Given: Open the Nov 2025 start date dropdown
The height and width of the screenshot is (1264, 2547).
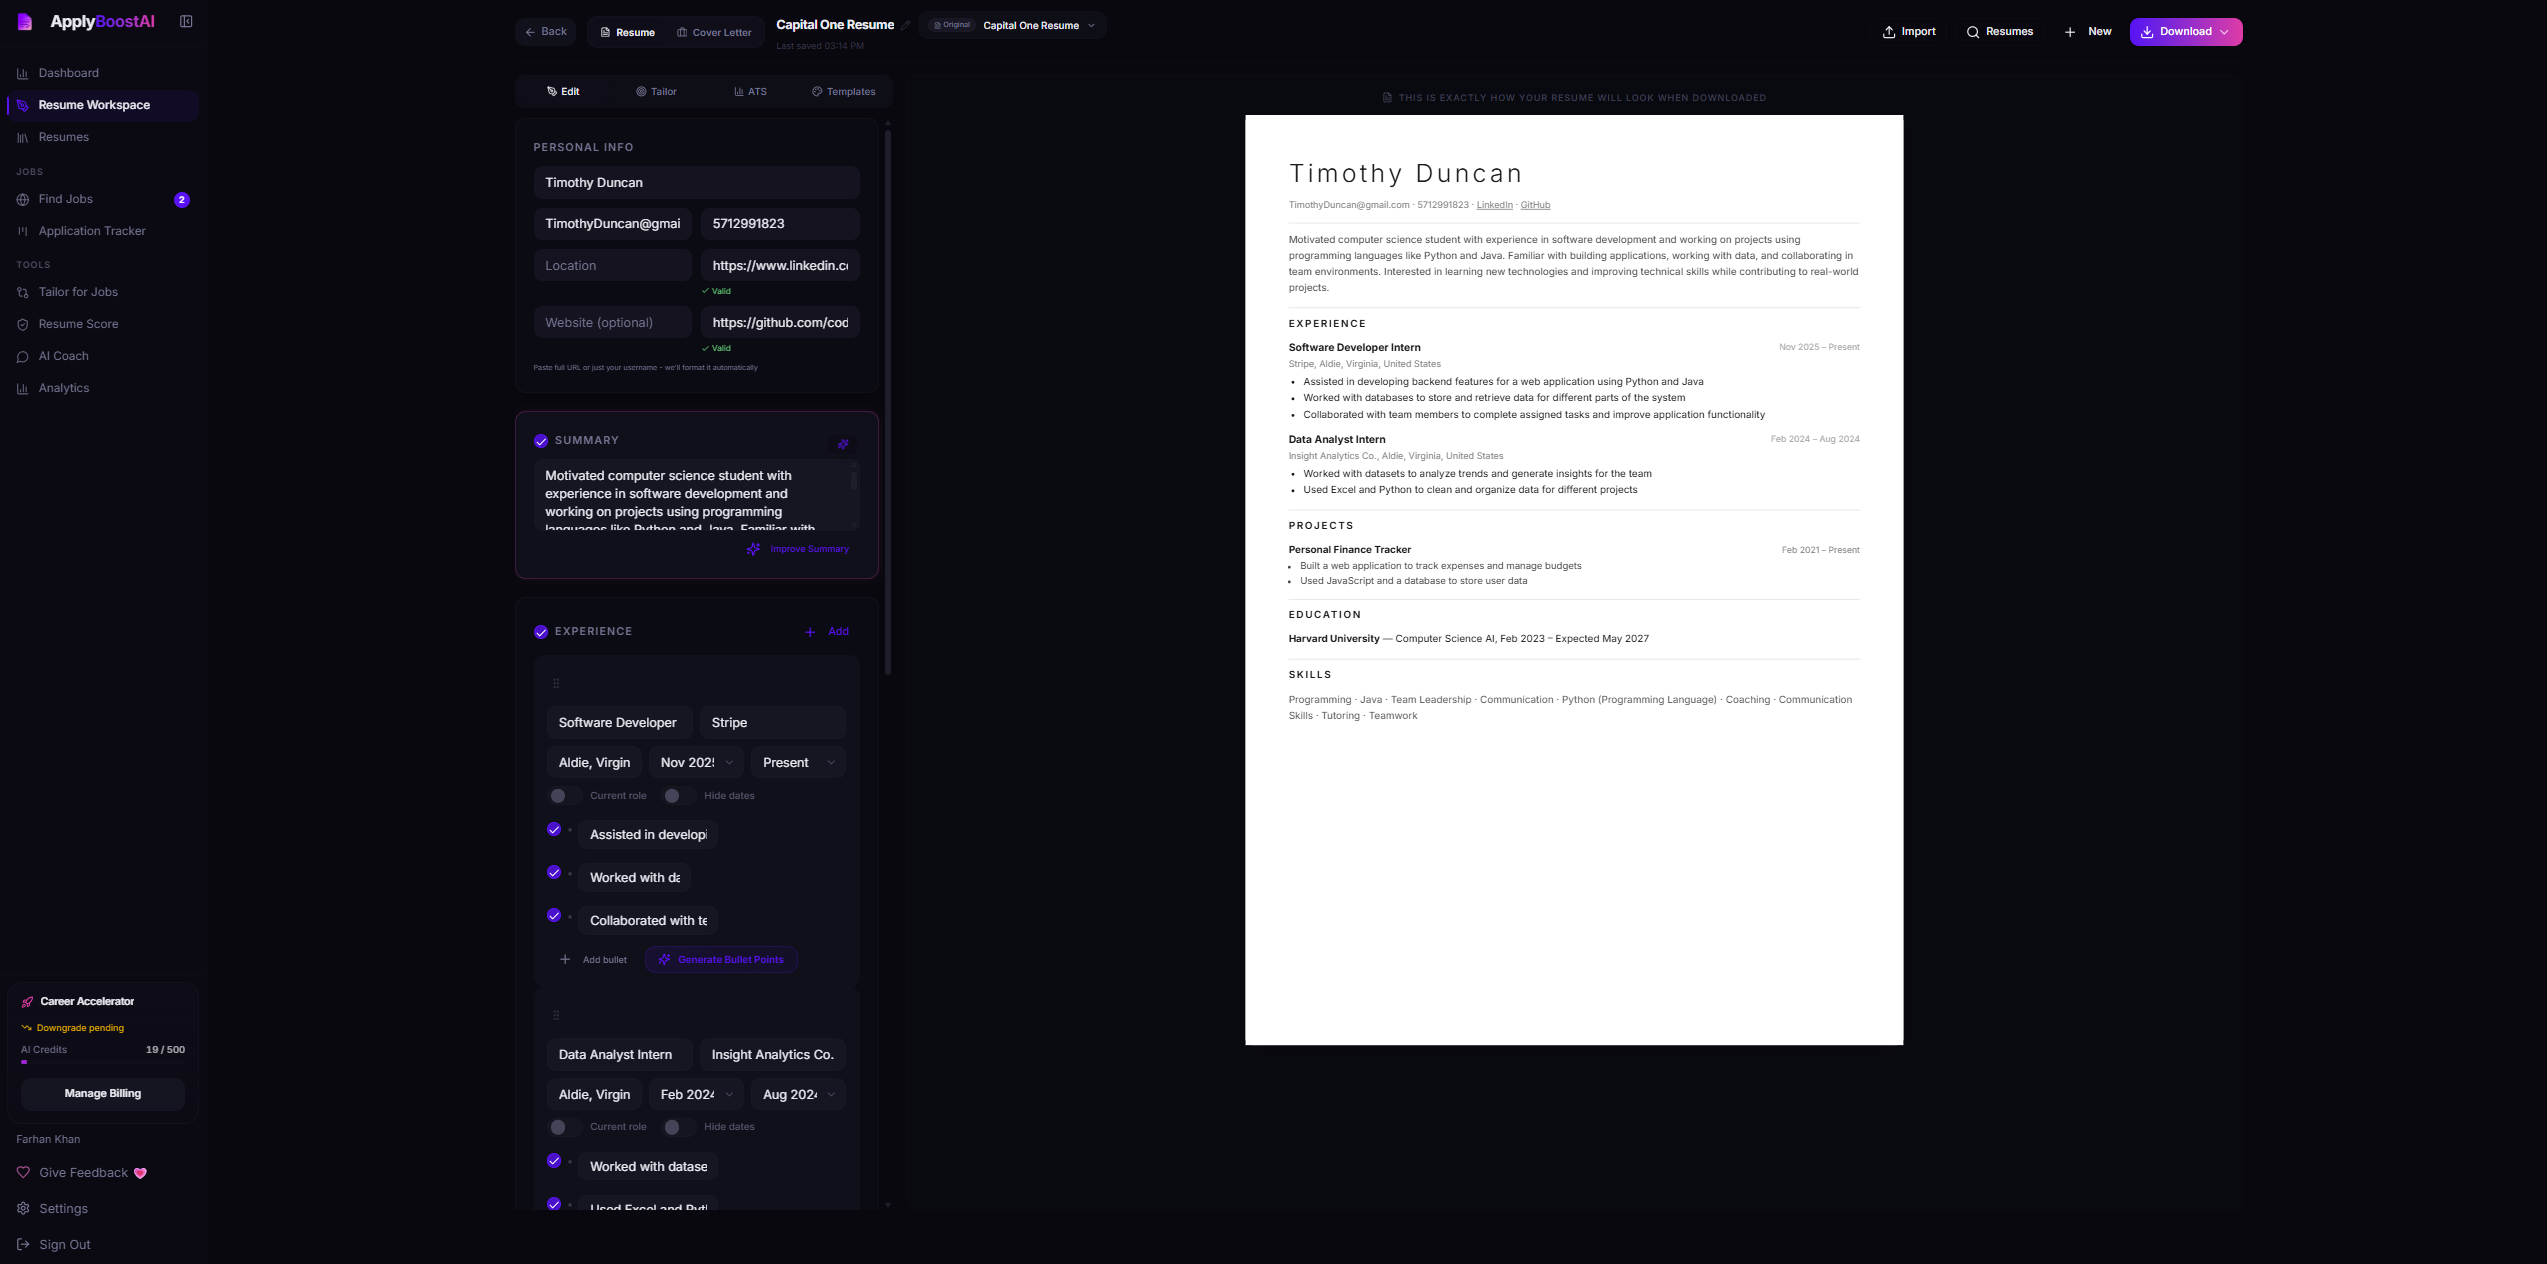Looking at the screenshot, I should pos(697,762).
